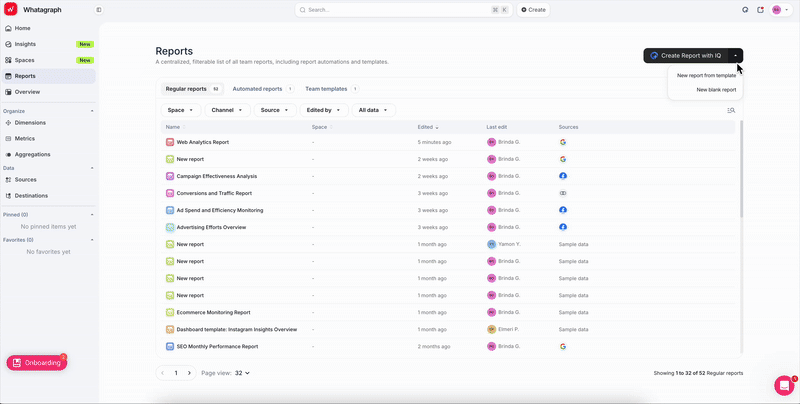Image resolution: width=800 pixels, height=404 pixels.
Task: Click the Whatagraph logo icon
Action: 10,9
